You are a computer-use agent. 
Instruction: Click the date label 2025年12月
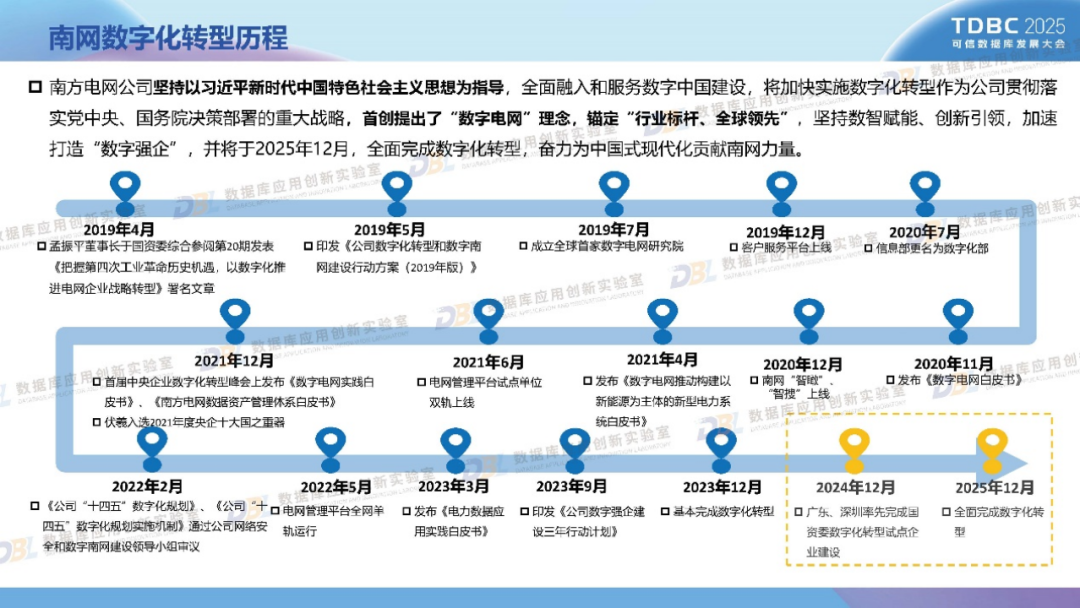point(995,487)
